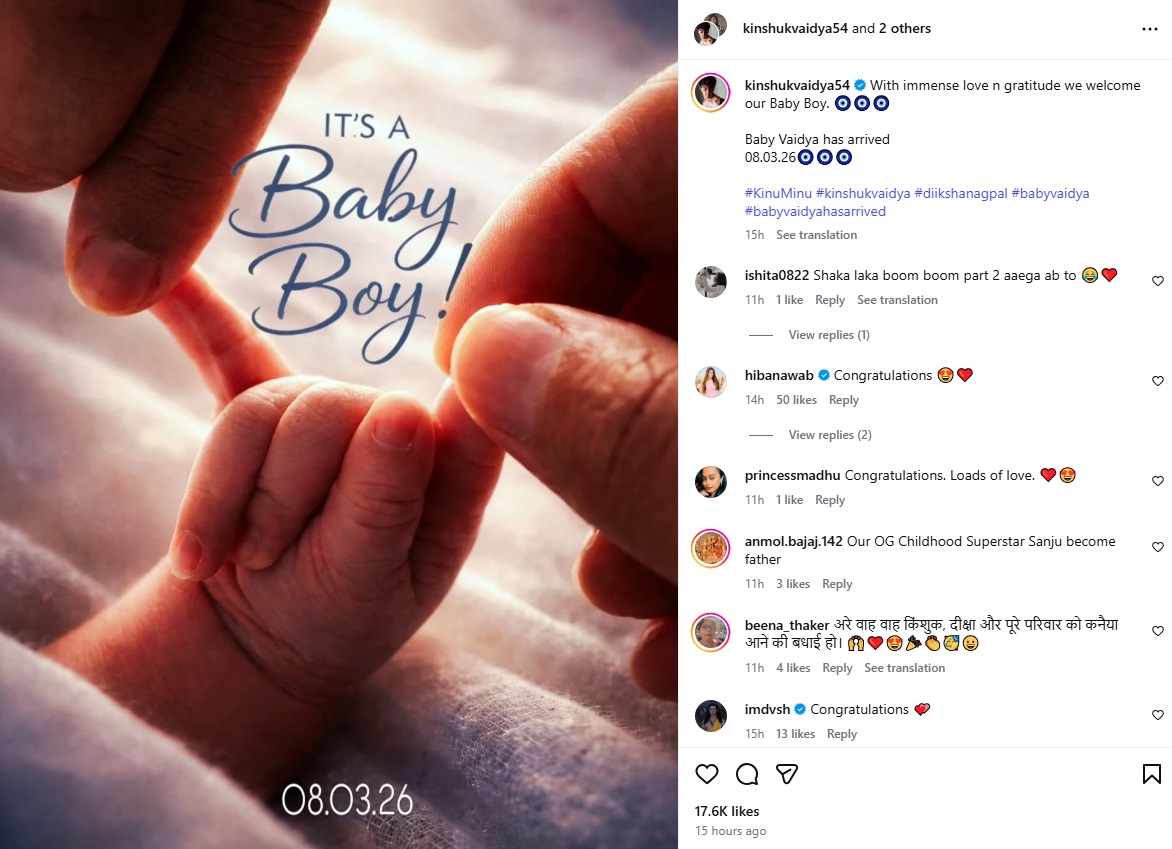Open hibanawab's profile avatar
This screenshot has width=1172, height=849.
point(711,382)
